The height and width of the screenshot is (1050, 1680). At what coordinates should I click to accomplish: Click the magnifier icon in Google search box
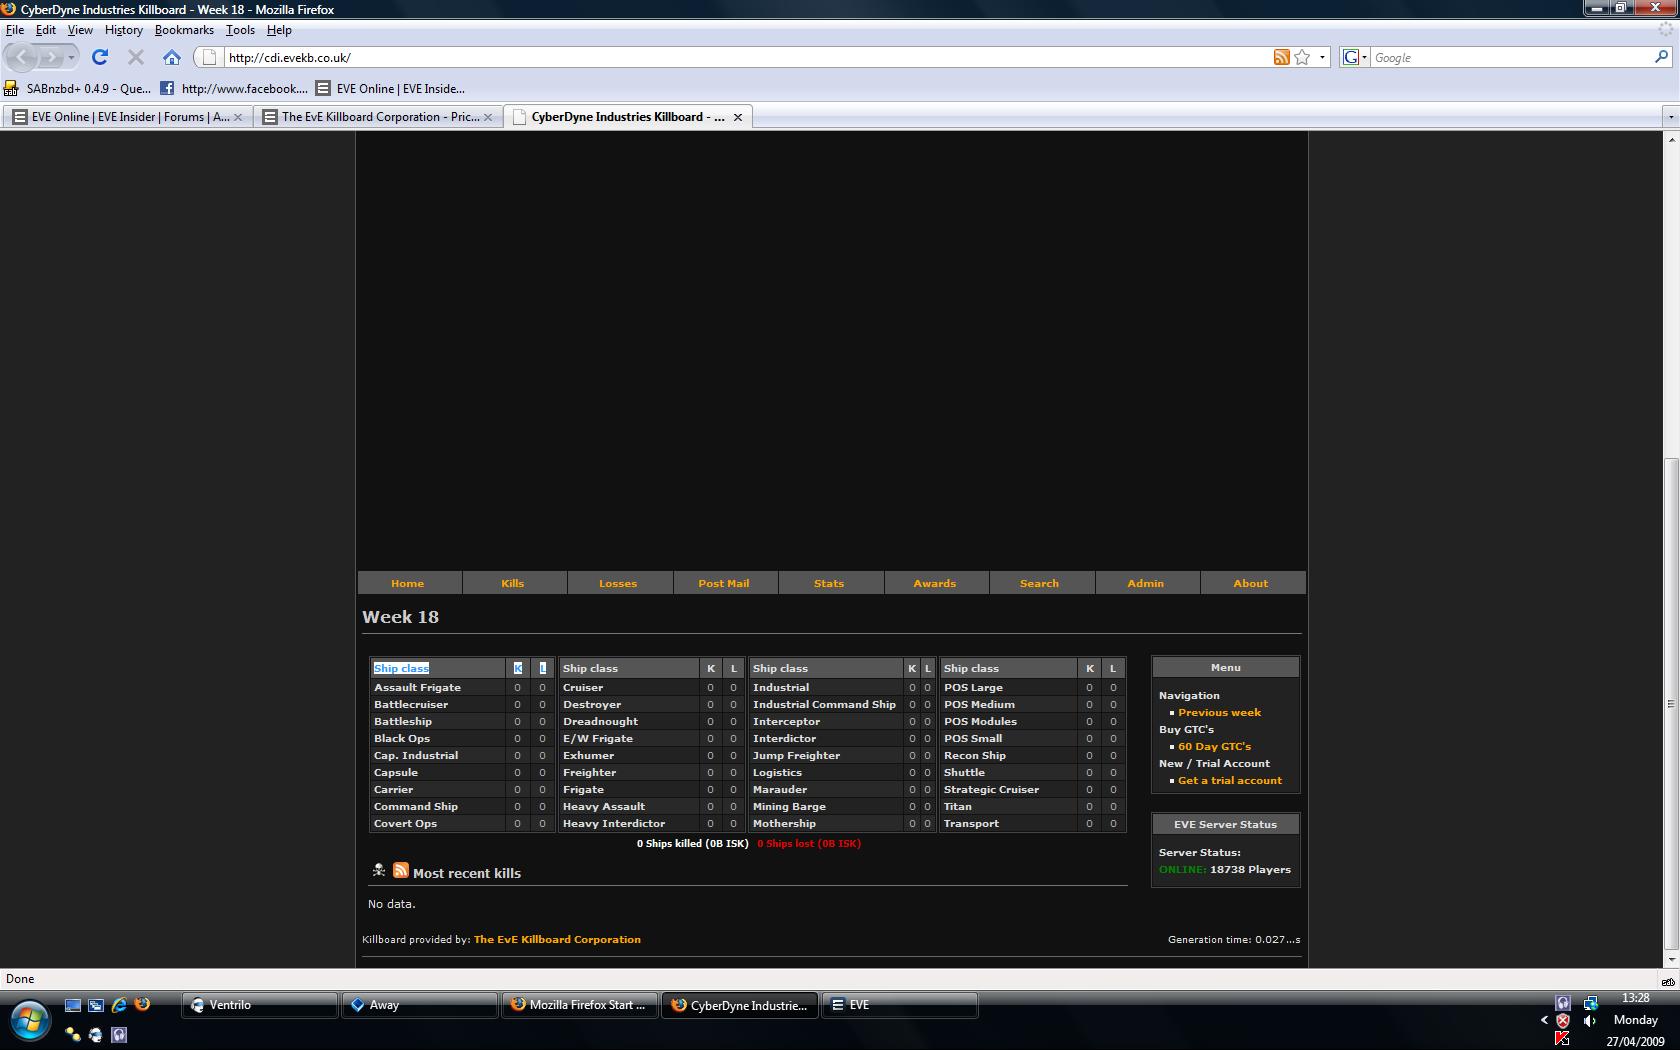1662,57
